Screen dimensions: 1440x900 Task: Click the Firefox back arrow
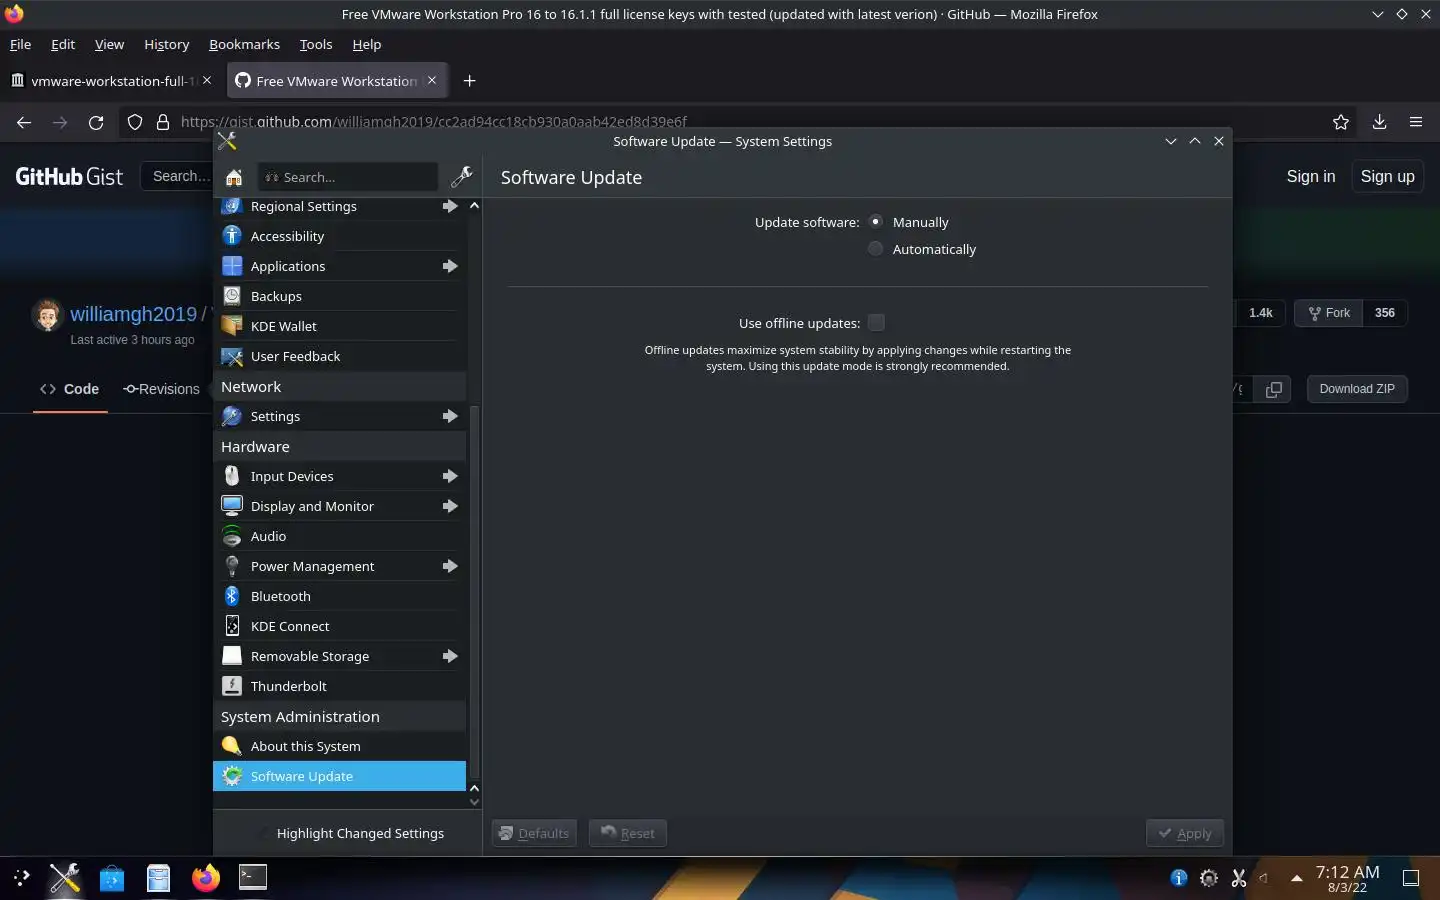click(24, 122)
